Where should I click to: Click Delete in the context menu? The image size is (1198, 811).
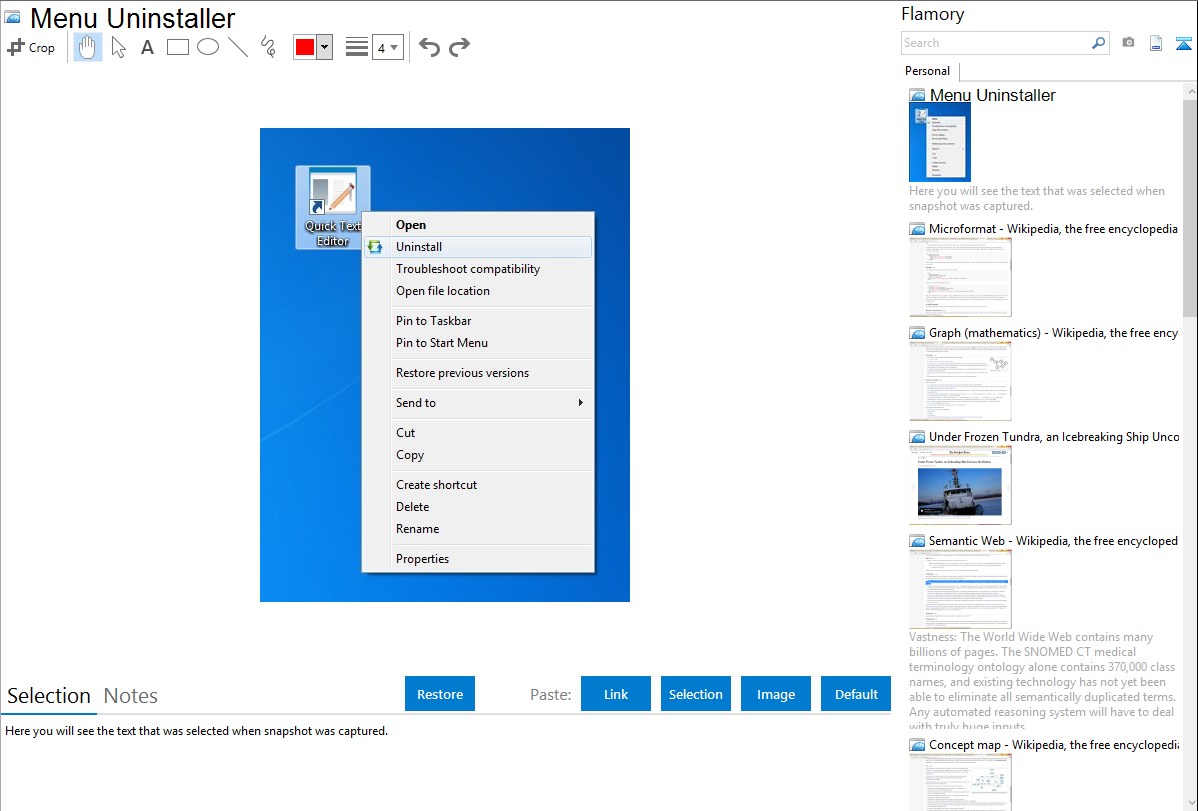478,507
